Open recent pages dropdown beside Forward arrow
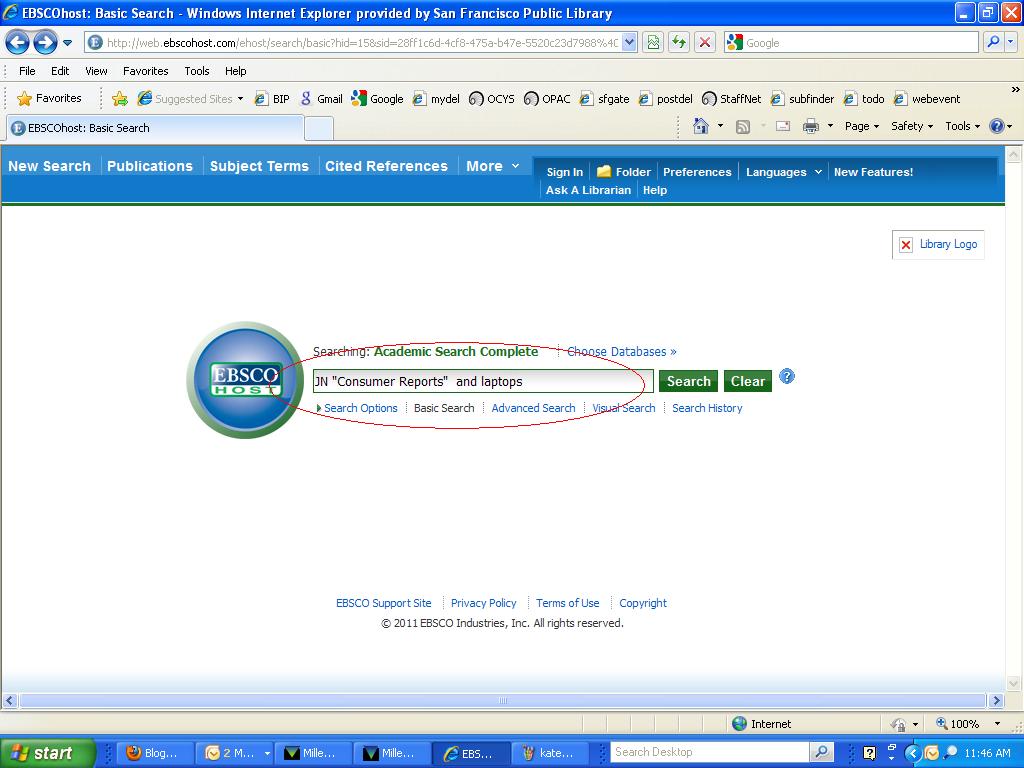Image resolution: width=1024 pixels, height=768 pixels. pos(67,43)
